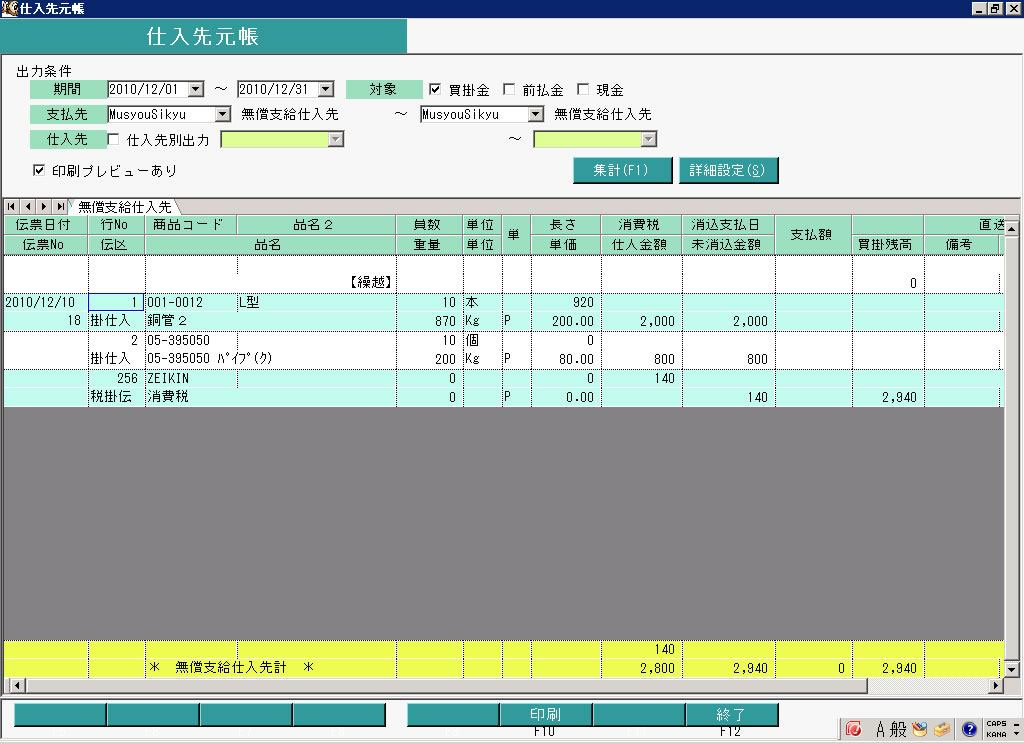Open the IME dictionary tools icon
The image size is (1024, 744).
coord(942,729)
